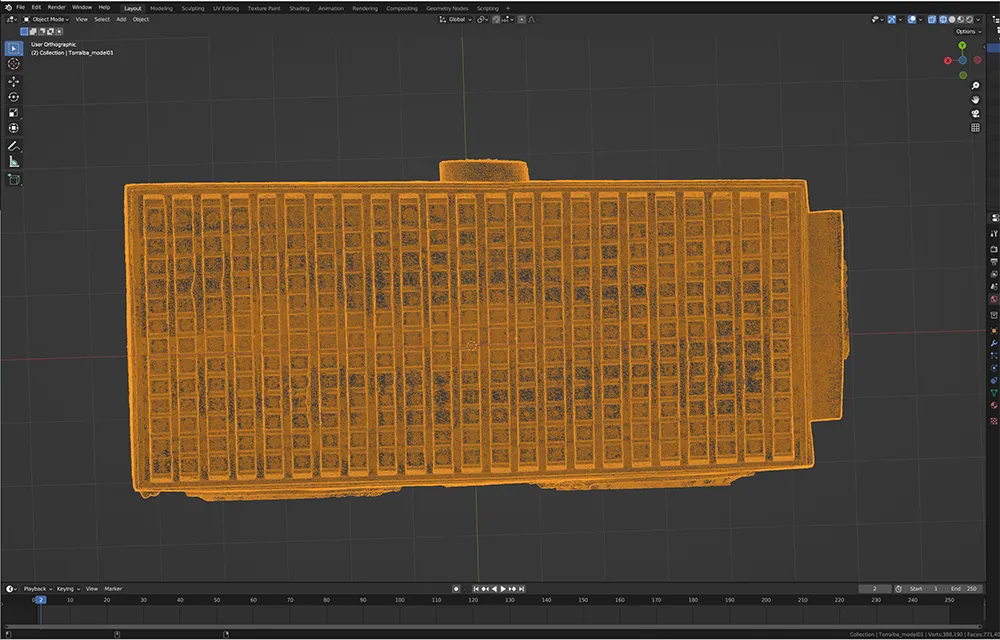Viewport: 1000px width, 640px height.
Task: Click the camera view icon in viewport
Action: 975,113
